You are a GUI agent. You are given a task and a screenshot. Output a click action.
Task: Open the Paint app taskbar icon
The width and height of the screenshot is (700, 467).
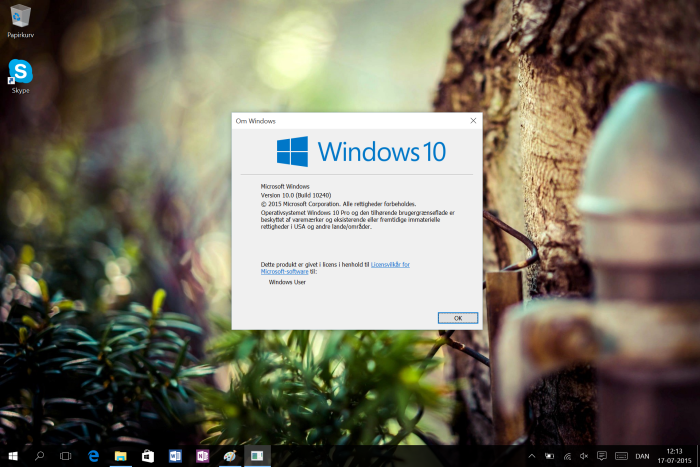229,456
